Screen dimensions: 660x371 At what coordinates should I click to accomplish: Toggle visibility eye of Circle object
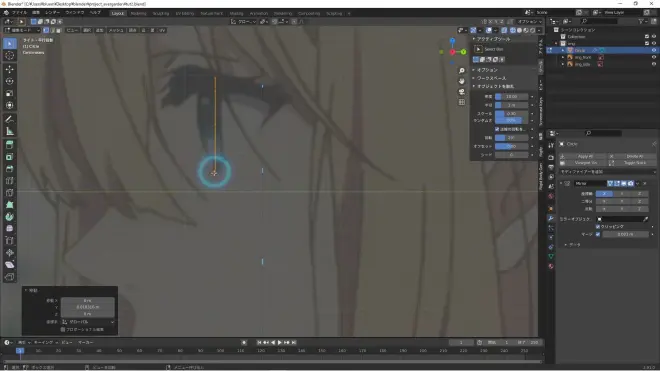tap(654, 50)
